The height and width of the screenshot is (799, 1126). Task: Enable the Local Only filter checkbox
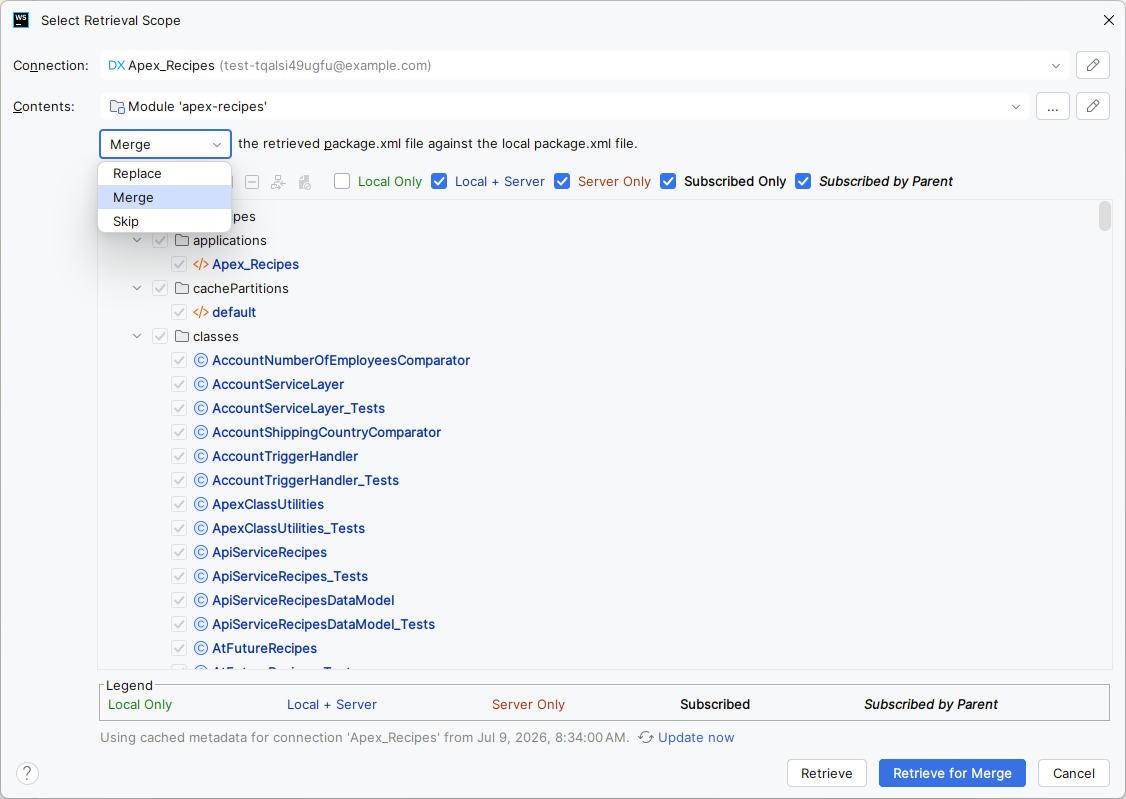pos(342,182)
